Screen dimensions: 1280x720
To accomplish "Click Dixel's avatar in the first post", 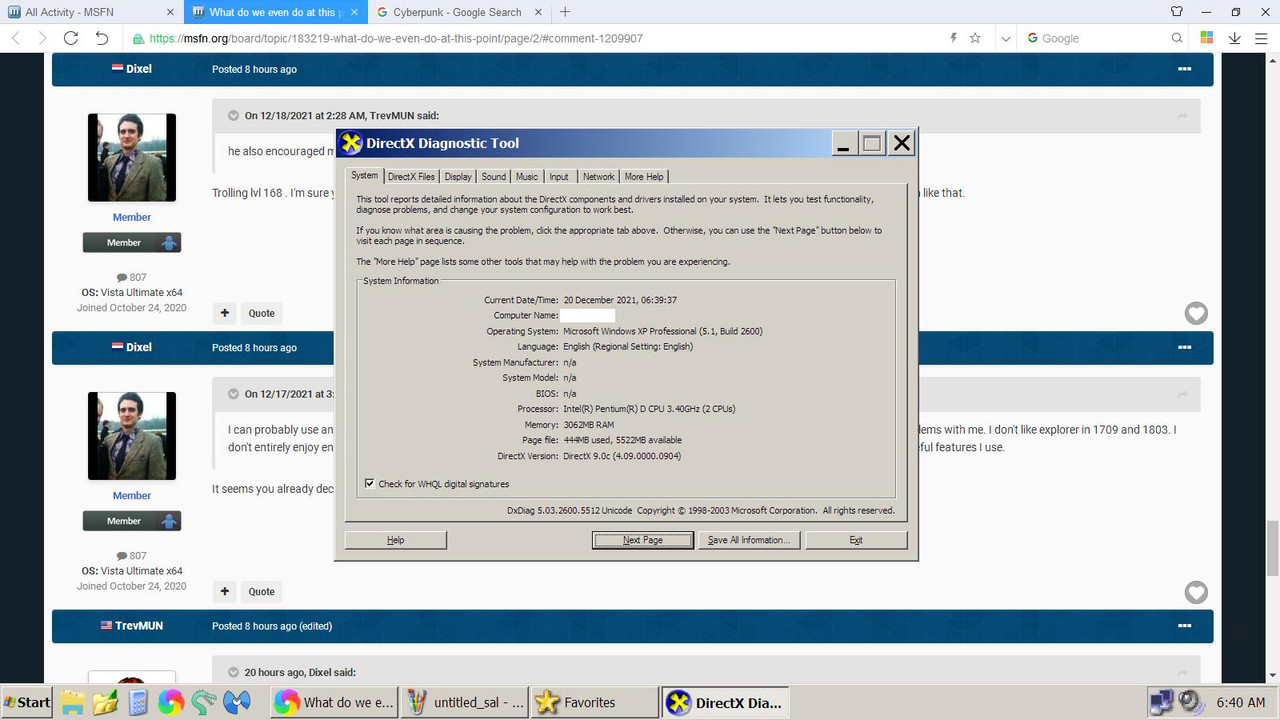I will pos(132,157).
